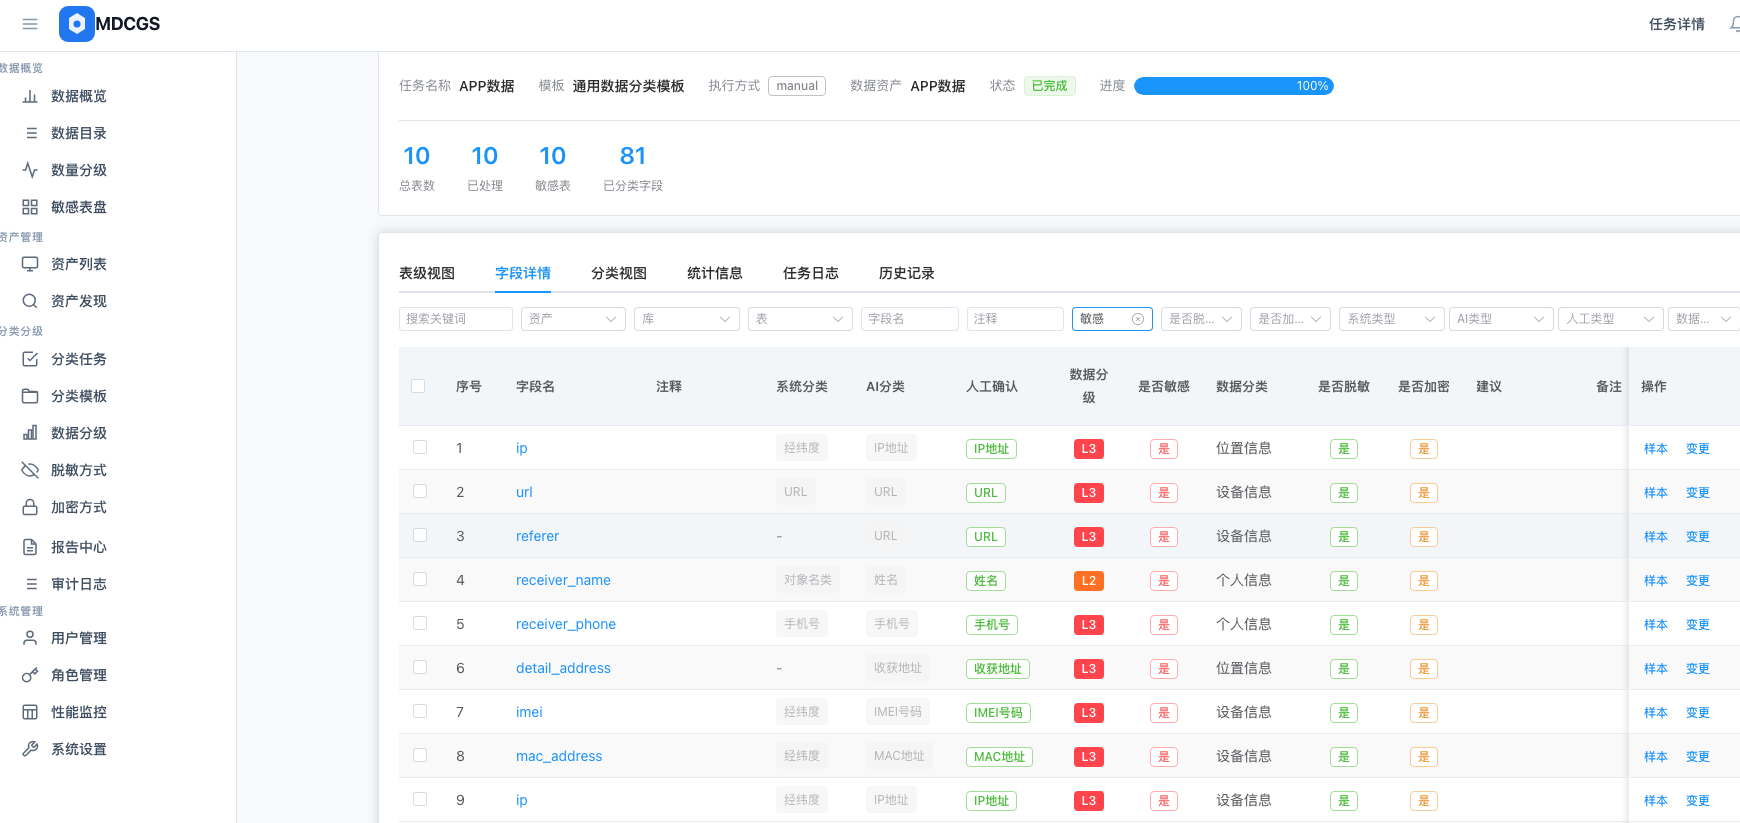The image size is (1740, 823).
Task: Check the receiver_phone row checkbox
Action: coord(420,624)
